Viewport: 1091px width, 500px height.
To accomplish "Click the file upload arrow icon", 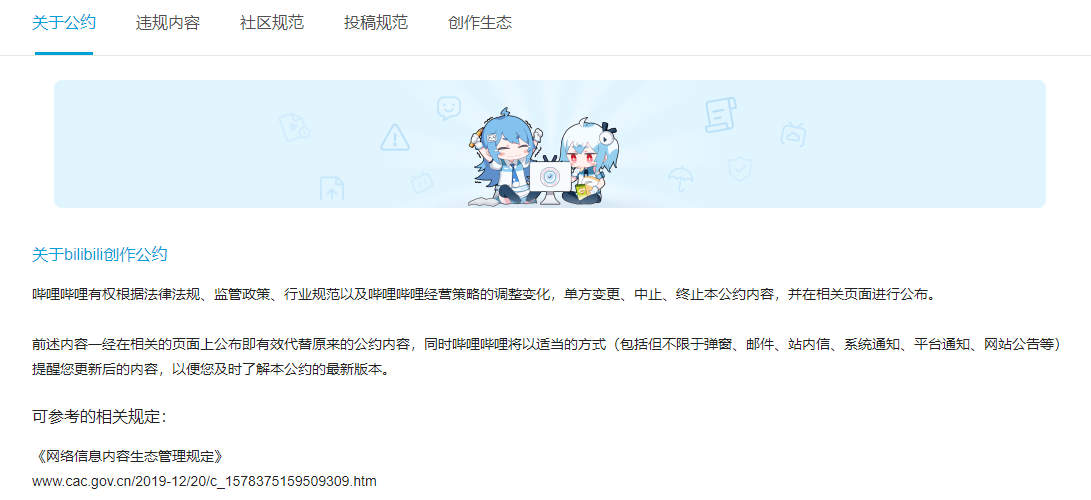I will tap(332, 188).
